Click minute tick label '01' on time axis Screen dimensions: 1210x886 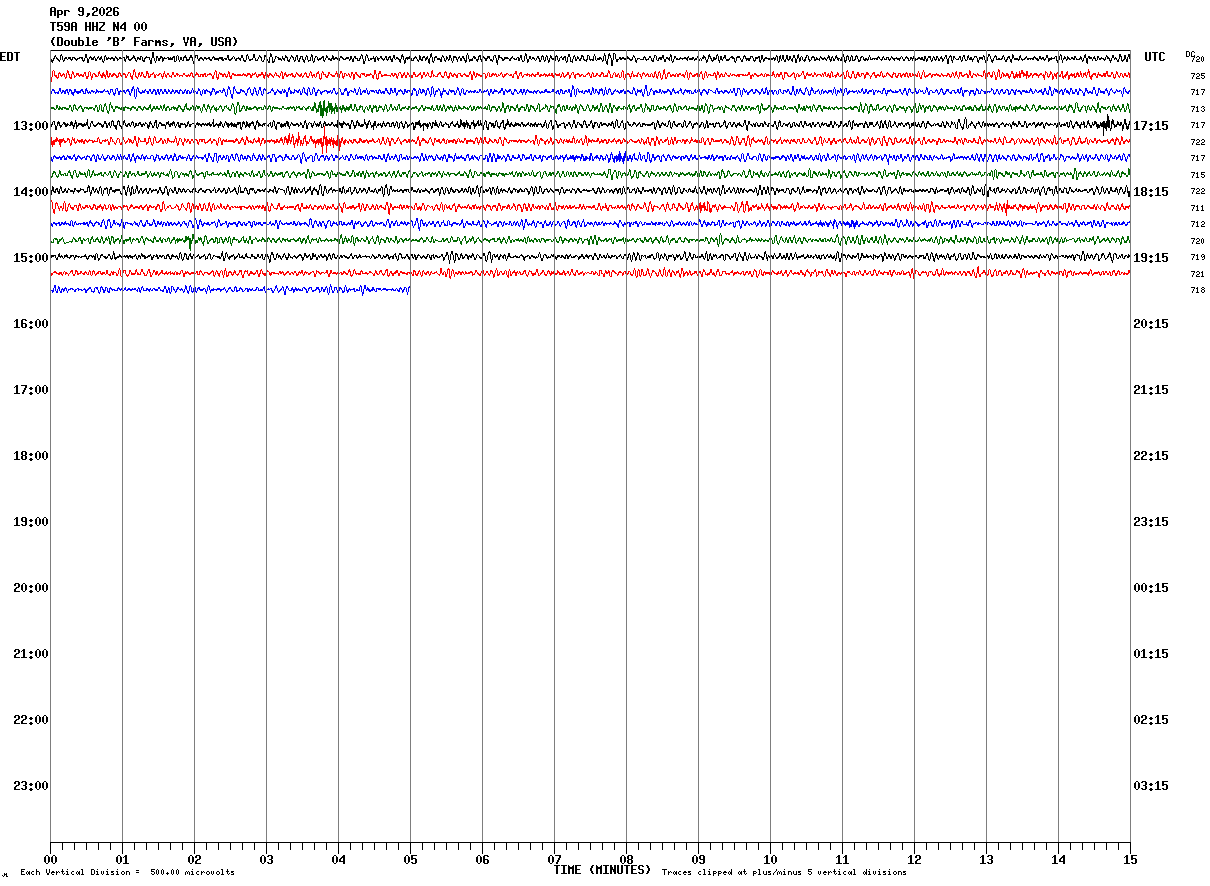[x=122, y=860]
